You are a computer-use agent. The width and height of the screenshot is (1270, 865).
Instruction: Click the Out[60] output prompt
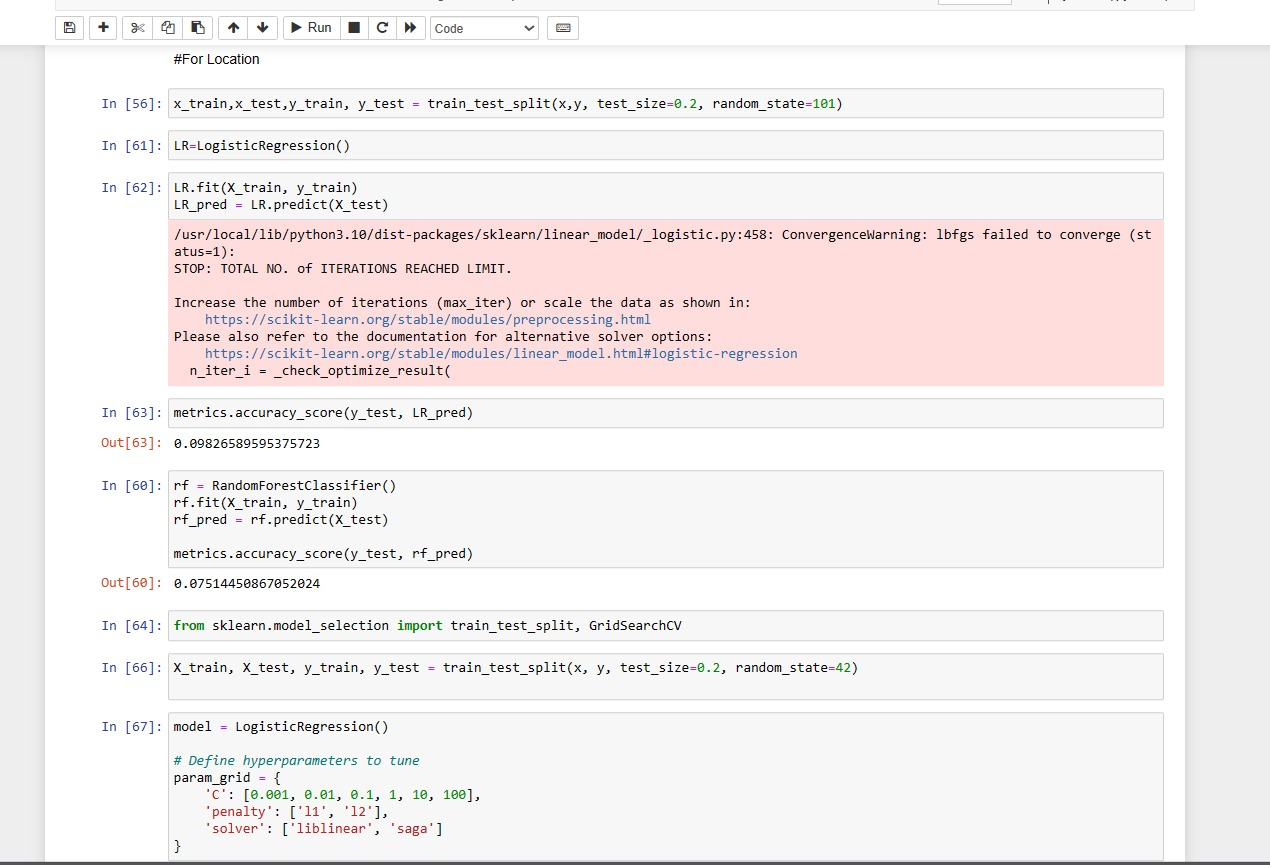[x=132, y=583]
